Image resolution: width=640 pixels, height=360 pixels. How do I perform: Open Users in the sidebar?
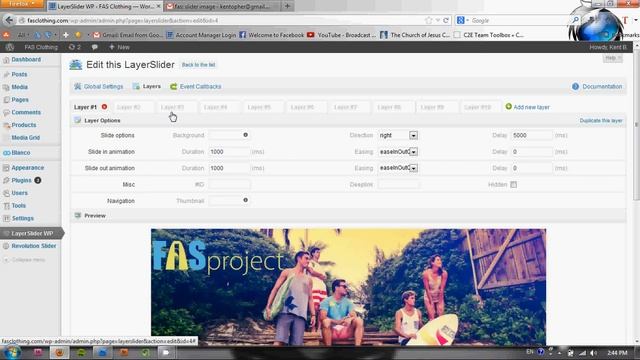[20, 193]
